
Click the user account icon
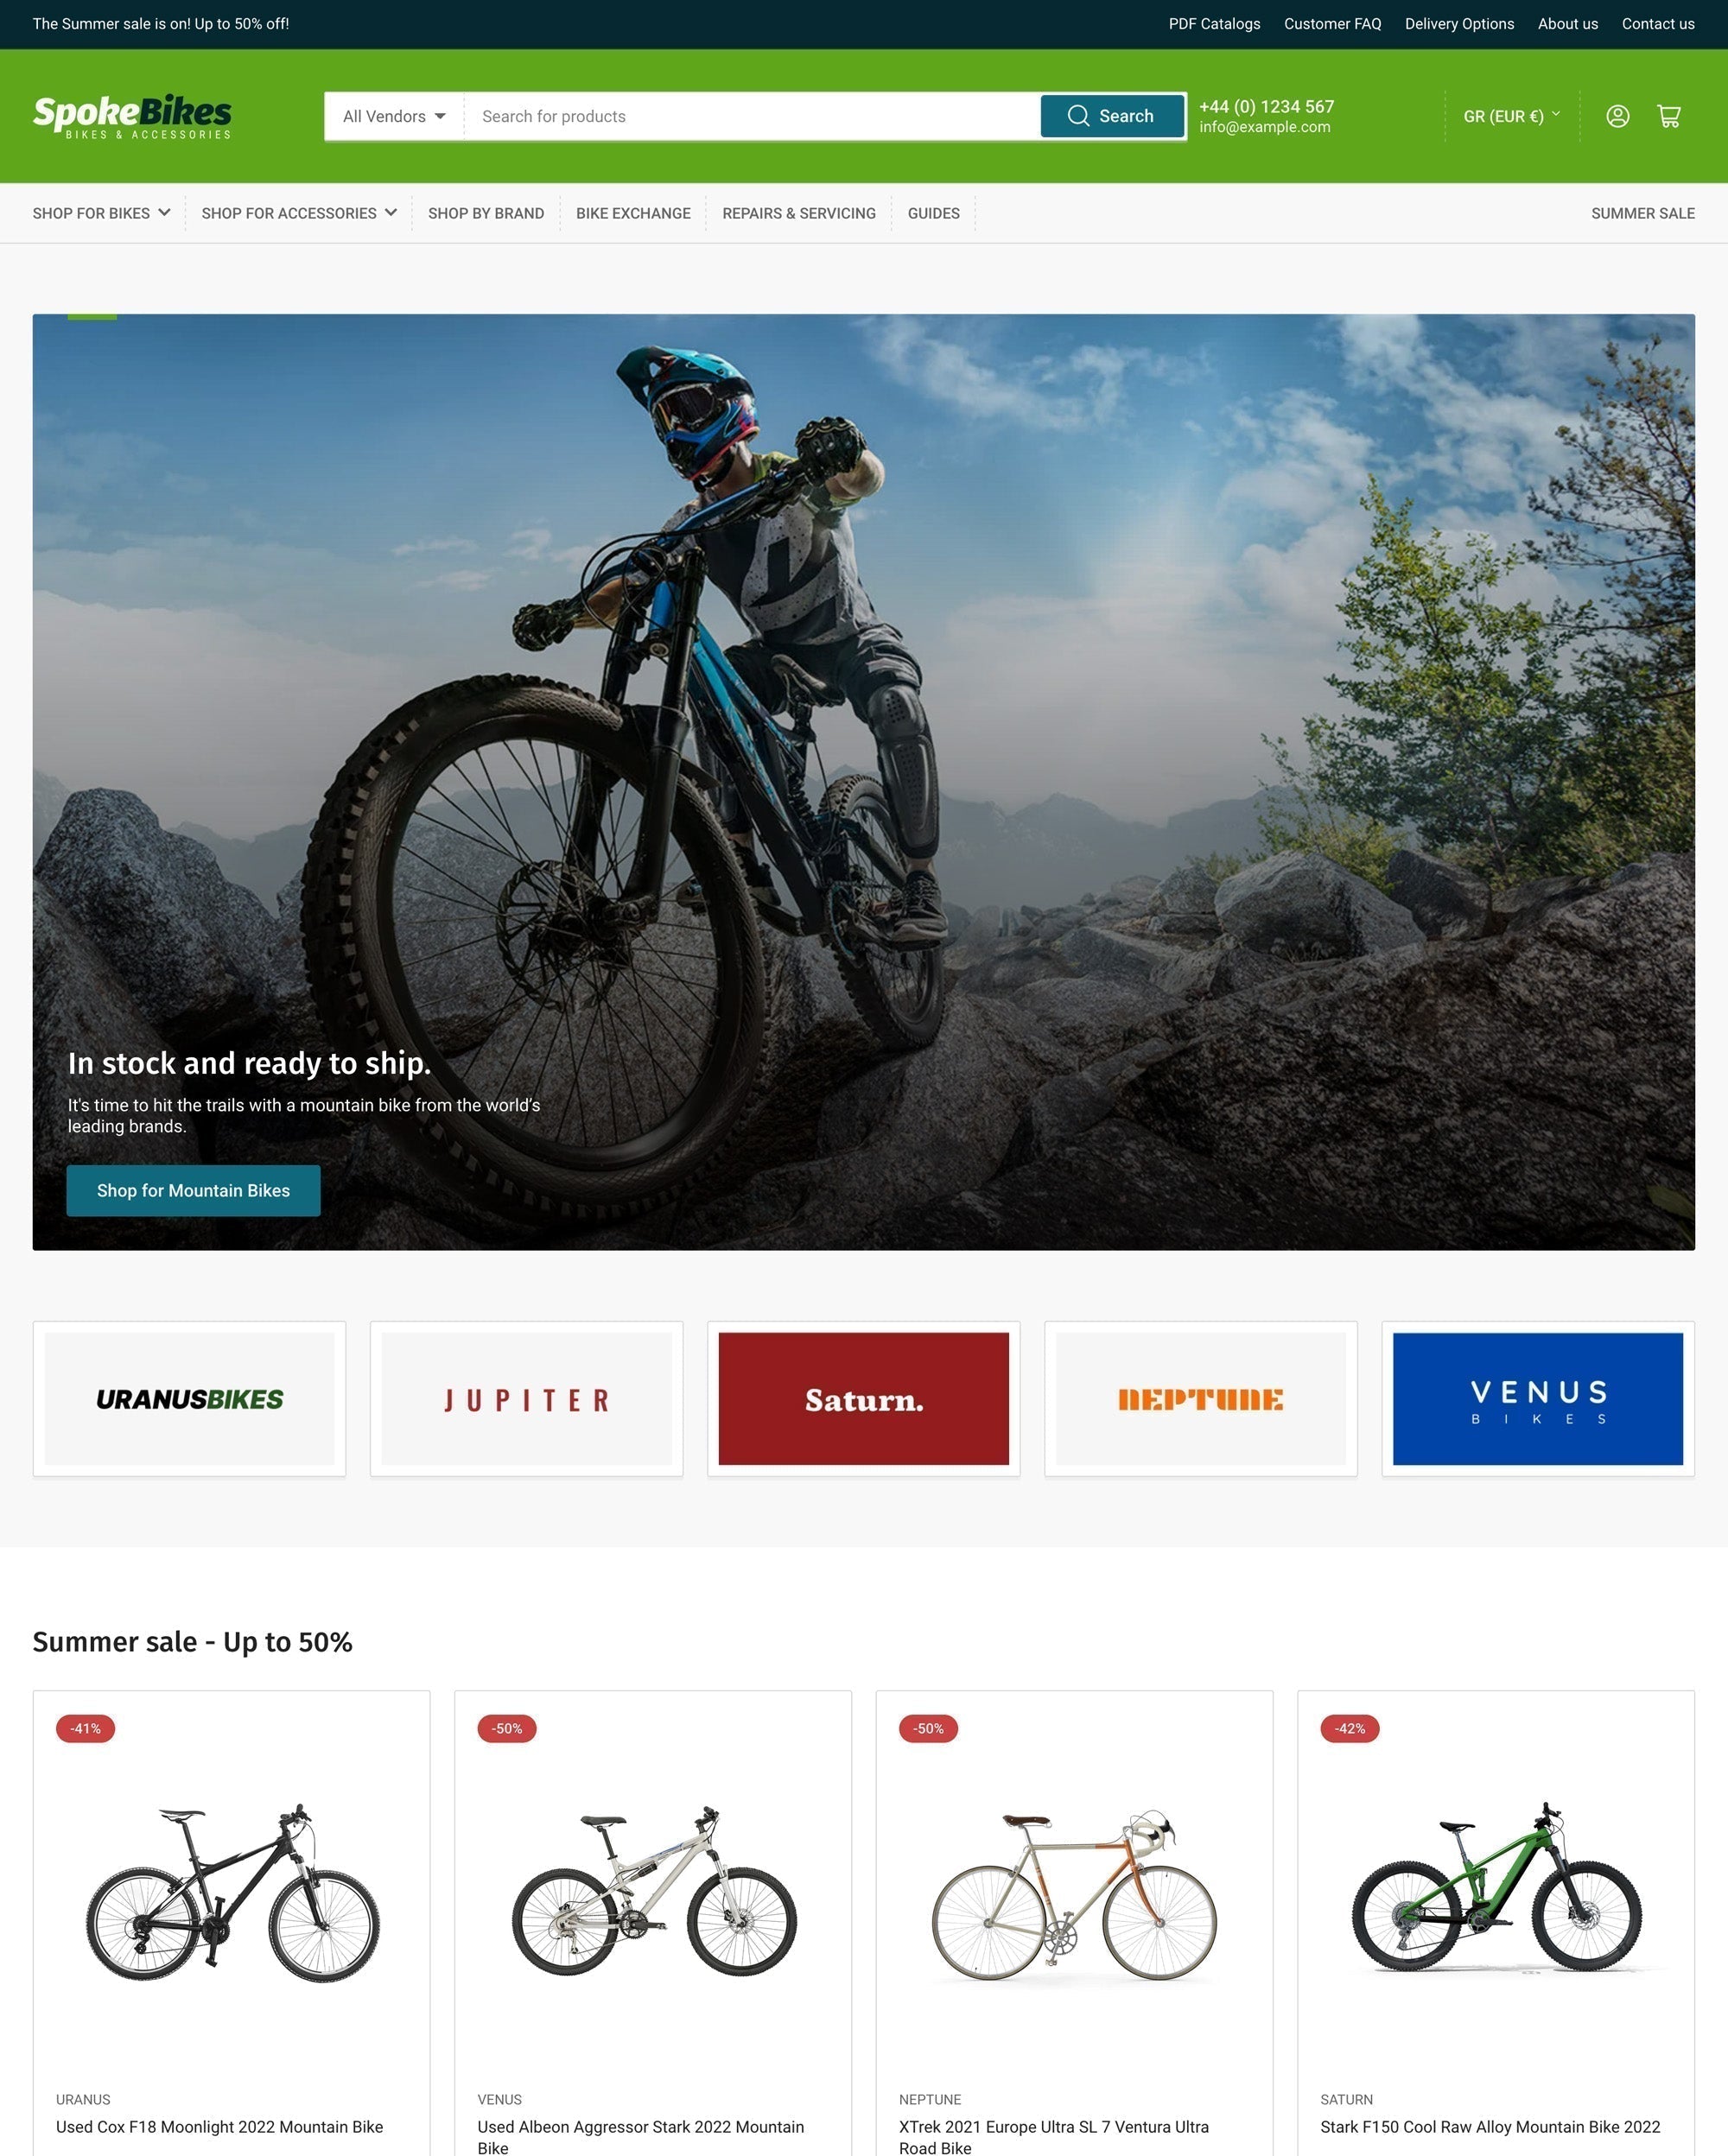1617,115
